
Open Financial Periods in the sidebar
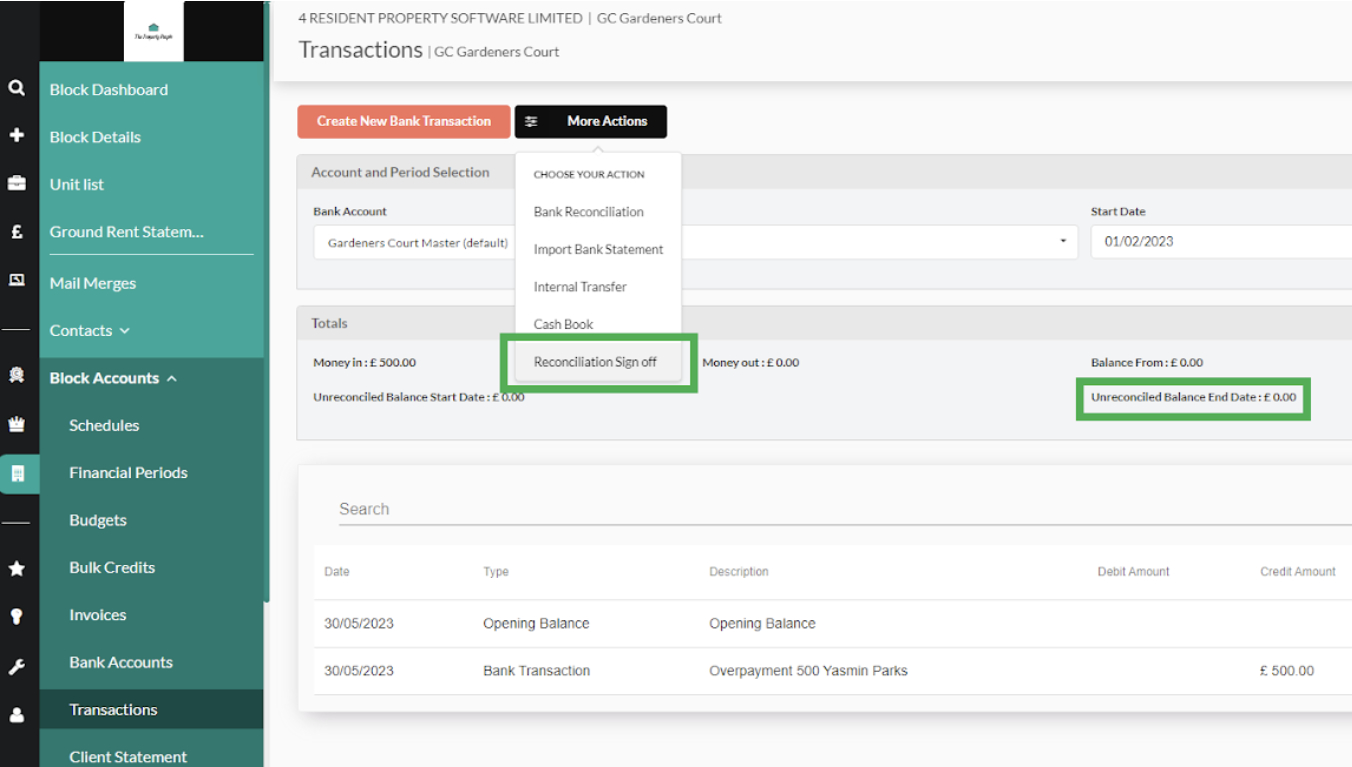point(128,473)
